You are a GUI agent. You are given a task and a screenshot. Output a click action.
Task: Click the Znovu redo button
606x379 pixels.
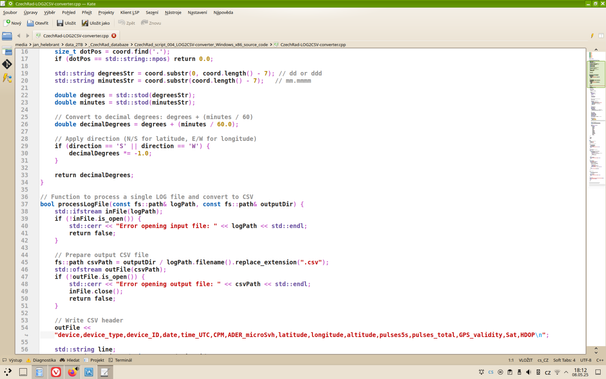coord(151,23)
